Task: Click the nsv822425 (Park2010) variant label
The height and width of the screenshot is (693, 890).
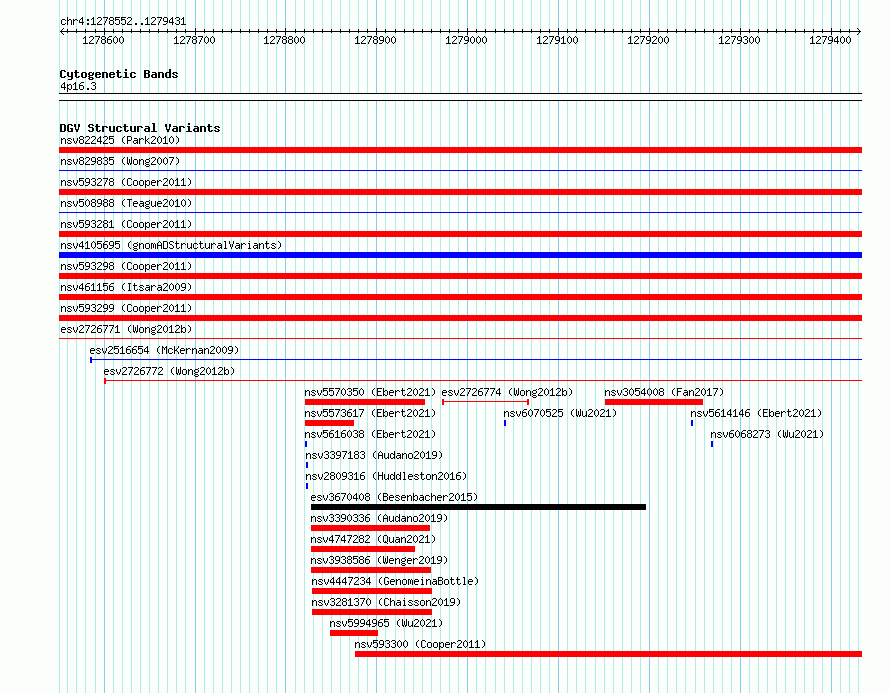Action: coord(120,140)
